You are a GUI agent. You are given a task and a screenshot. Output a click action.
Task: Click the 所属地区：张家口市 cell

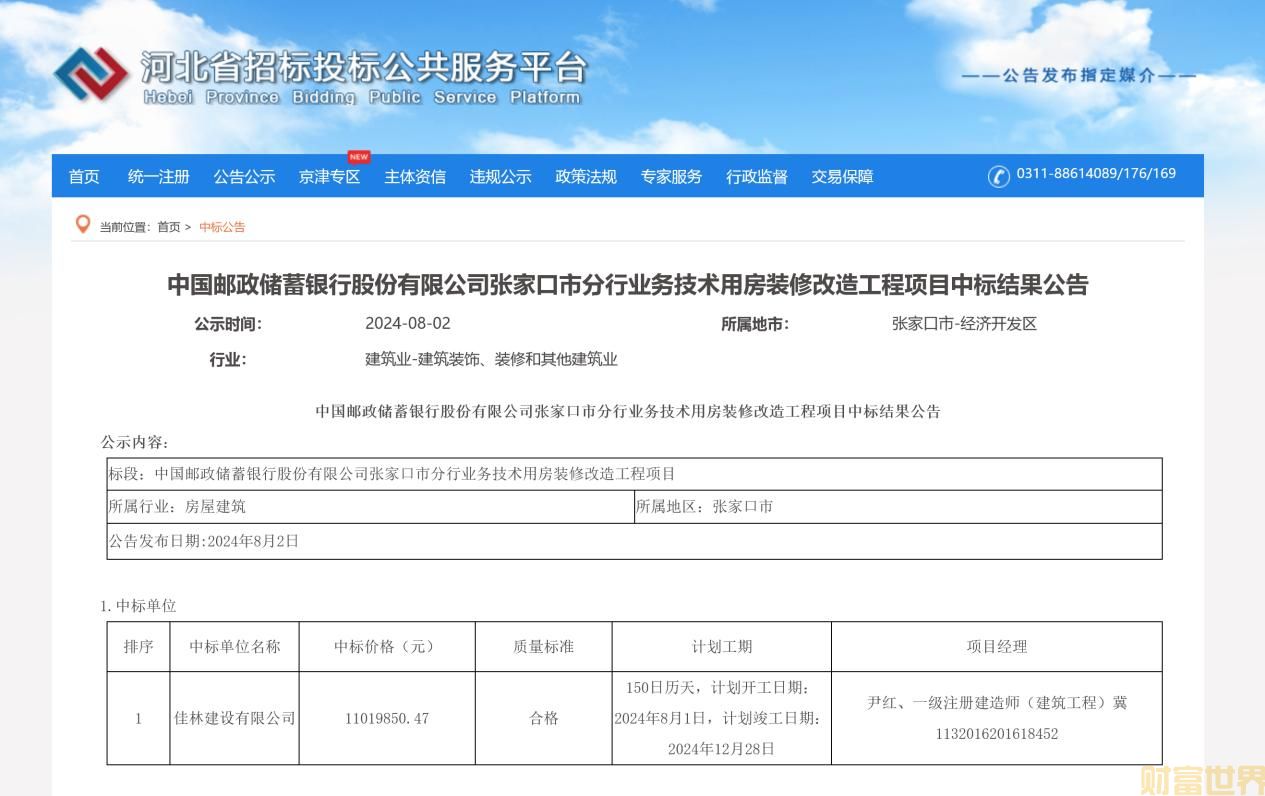pyautogui.click(x=898, y=507)
